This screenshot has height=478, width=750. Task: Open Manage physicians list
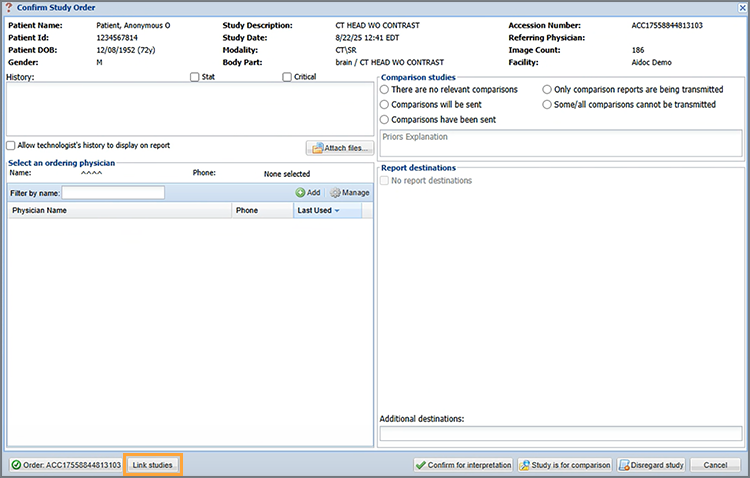click(x=349, y=192)
